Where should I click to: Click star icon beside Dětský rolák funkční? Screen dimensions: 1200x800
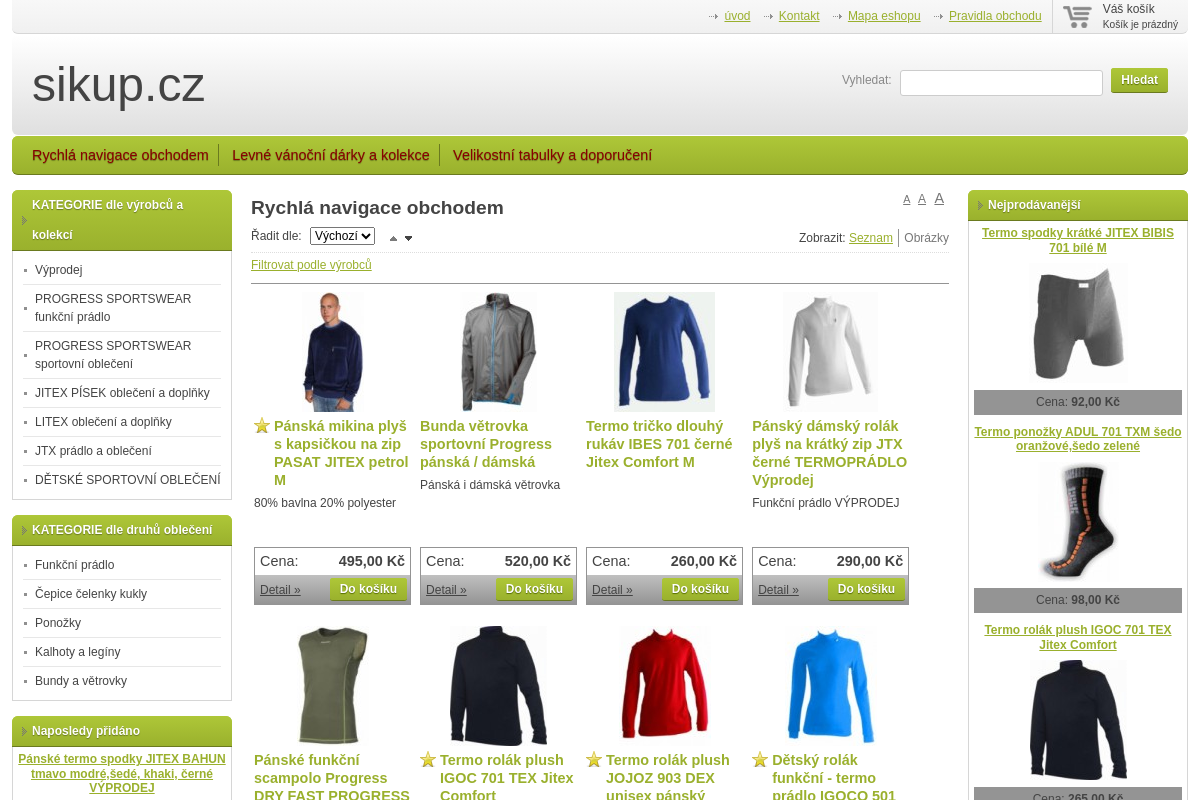pos(760,760)
